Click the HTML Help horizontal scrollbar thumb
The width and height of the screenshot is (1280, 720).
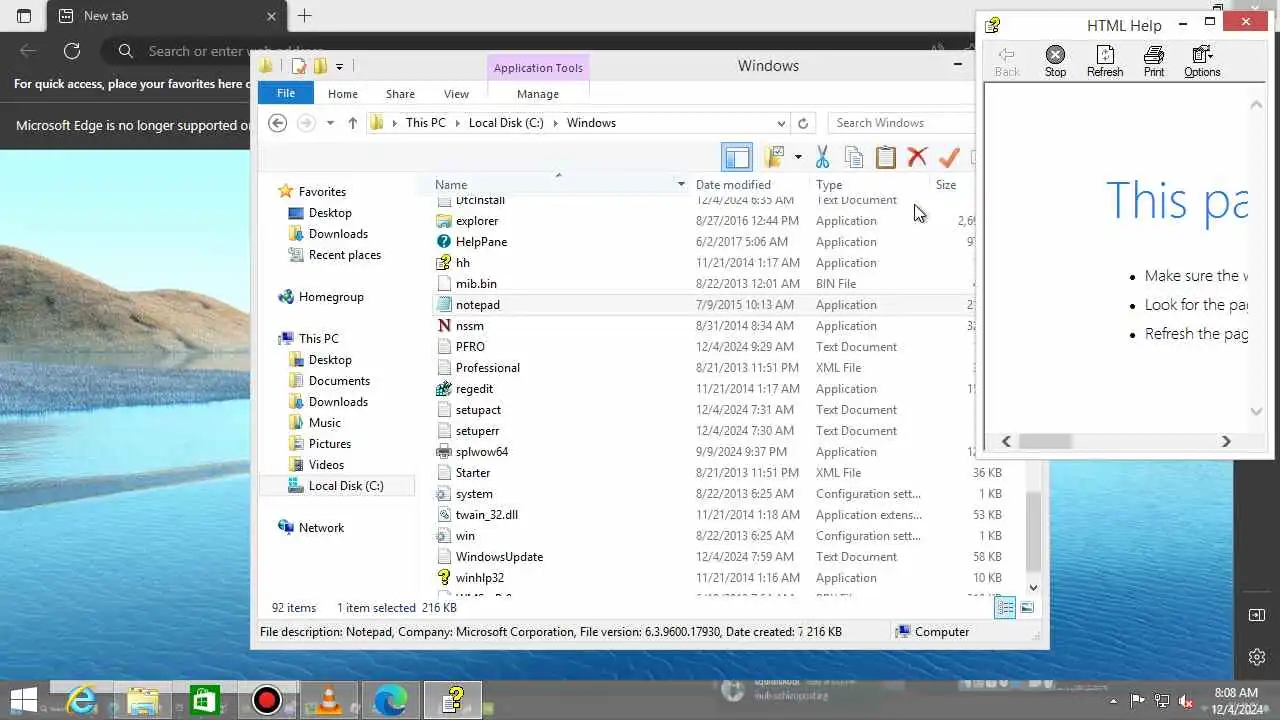pos(1045,441)
